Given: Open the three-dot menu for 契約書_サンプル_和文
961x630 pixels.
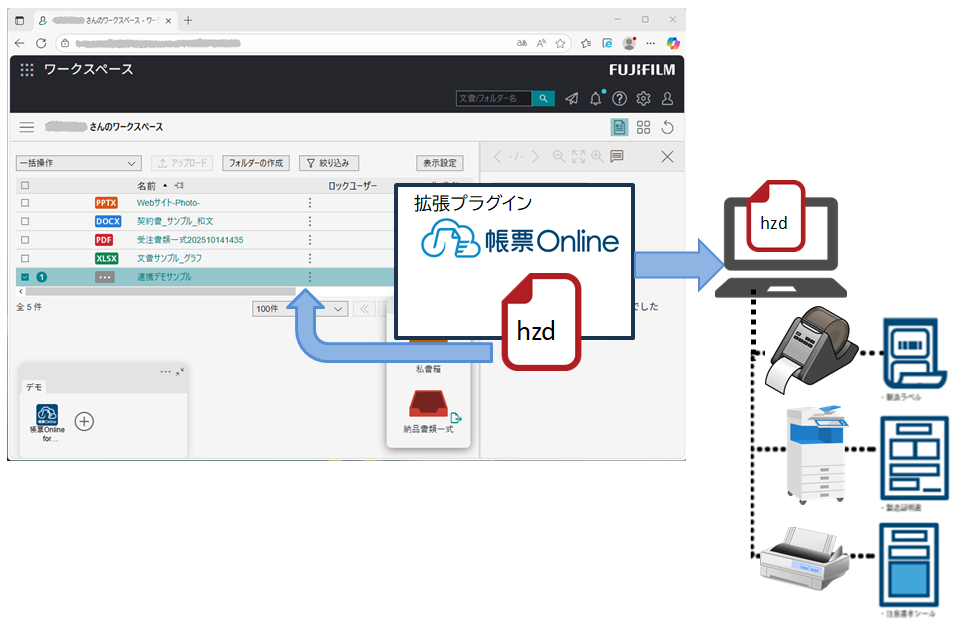Looking at the screenshot, I should click(x=309, y=221).
